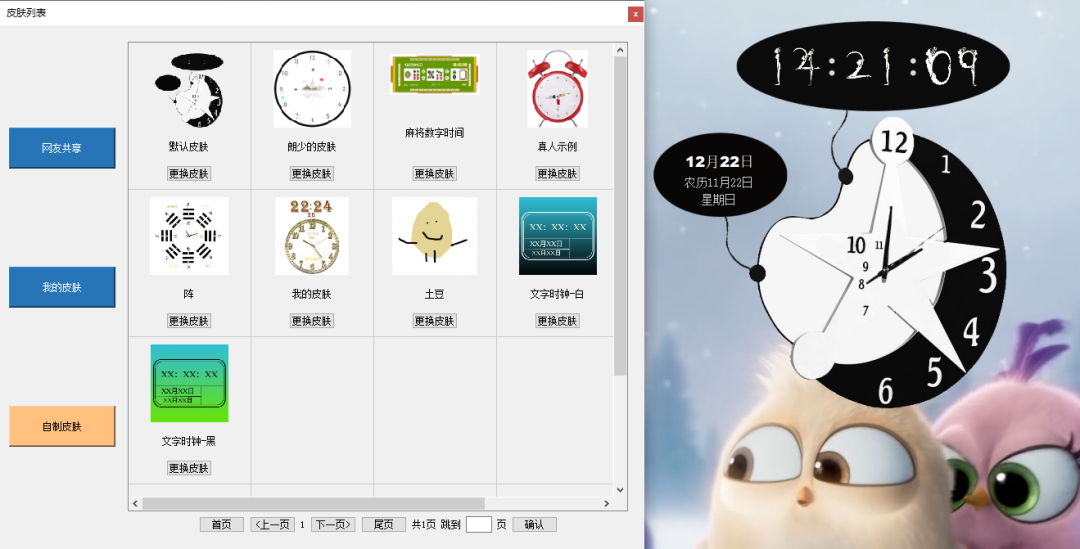Jump to 尾页 last page
Image resolution: width=1080 pixels, height=549 pixels.
[x=384, y=525]
